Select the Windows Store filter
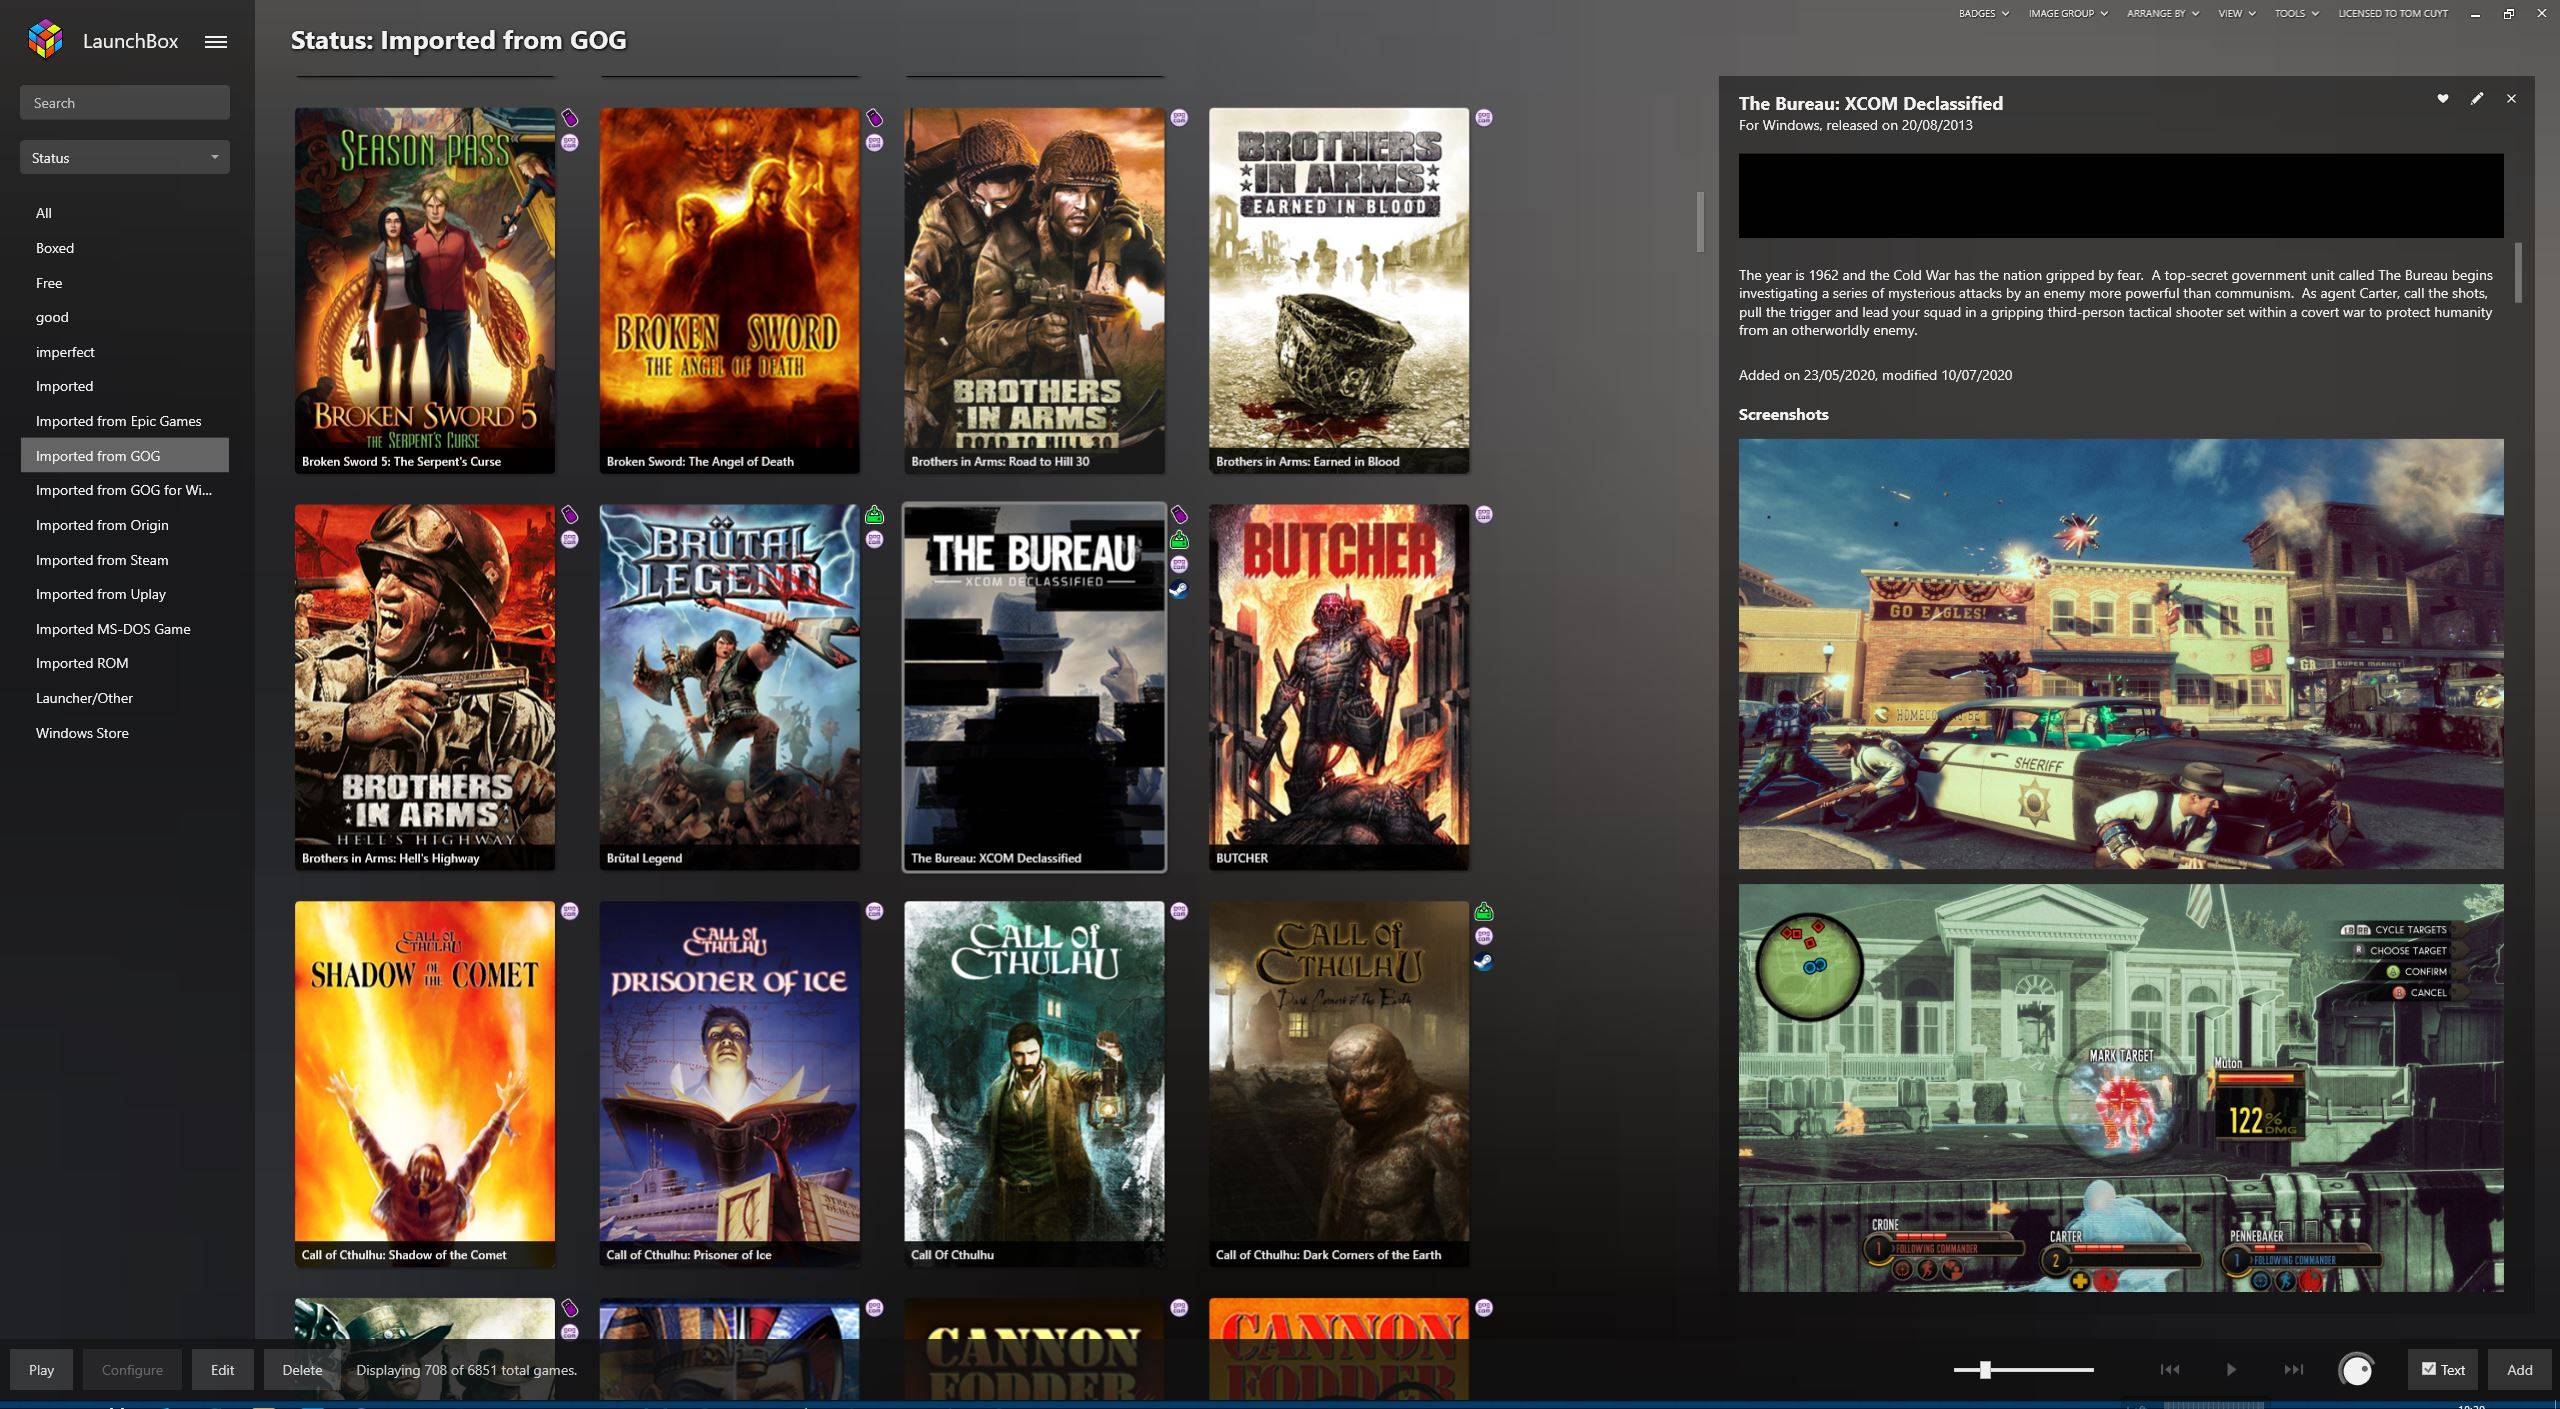Viewport: 2560px width, 1409px height. pyautogui.click(x=124, y=733)
